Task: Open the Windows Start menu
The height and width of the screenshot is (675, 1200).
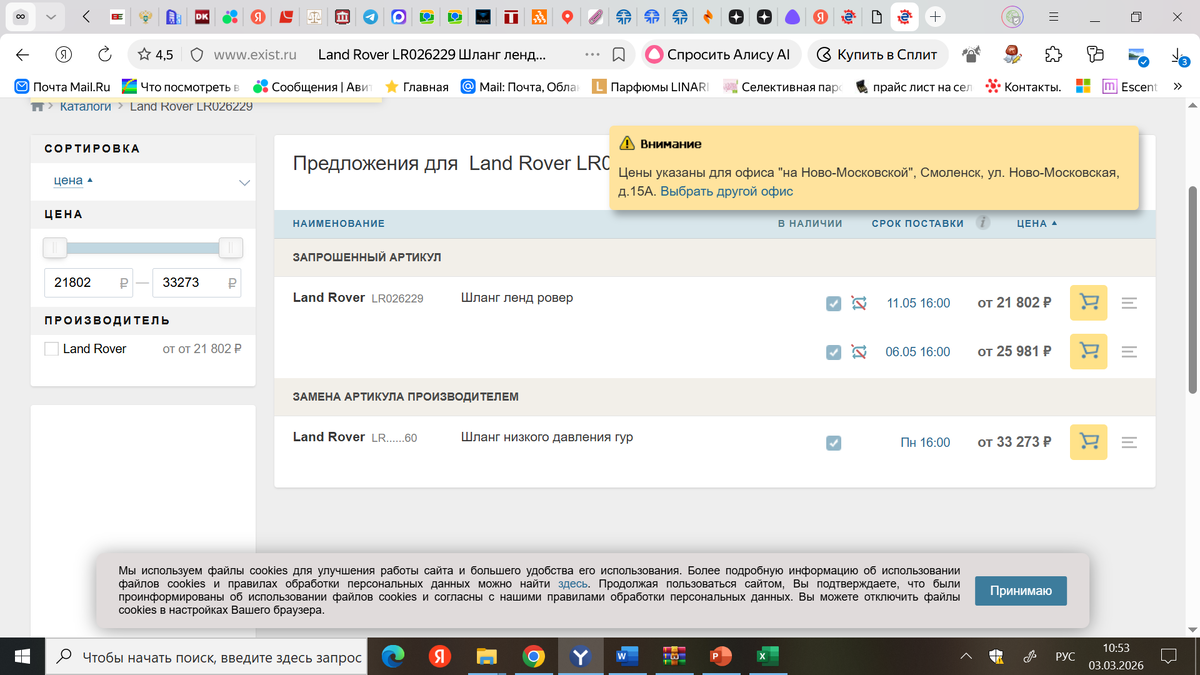Action: pos(23,656)
